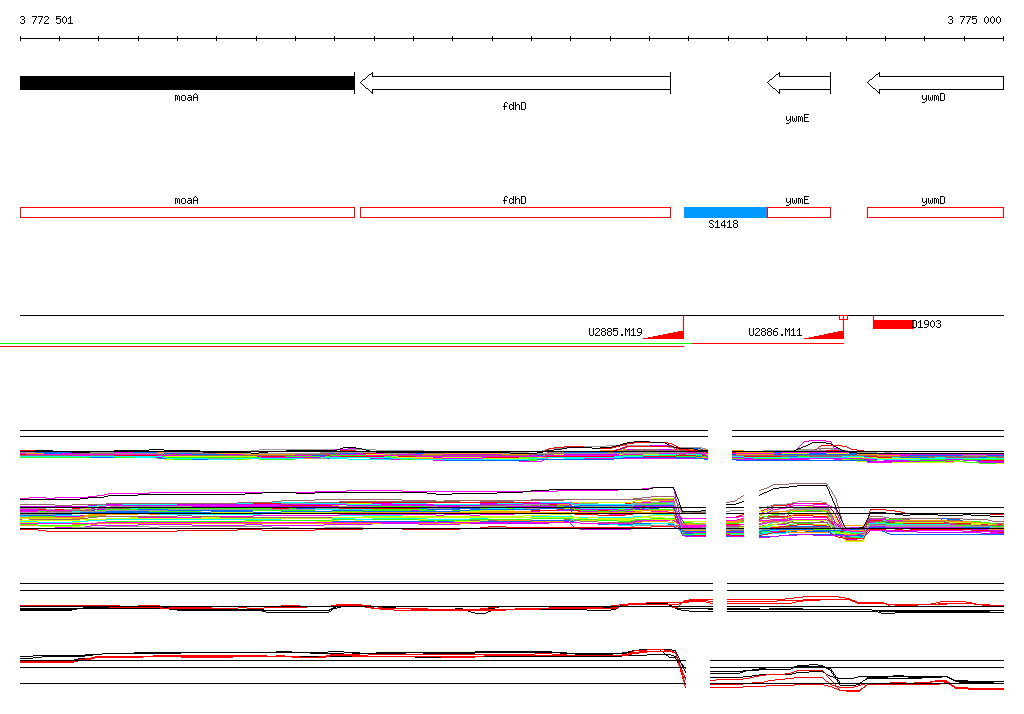Select the red-outlined moaA box in second track
The image size is (1024, 714).
[187, 212]
